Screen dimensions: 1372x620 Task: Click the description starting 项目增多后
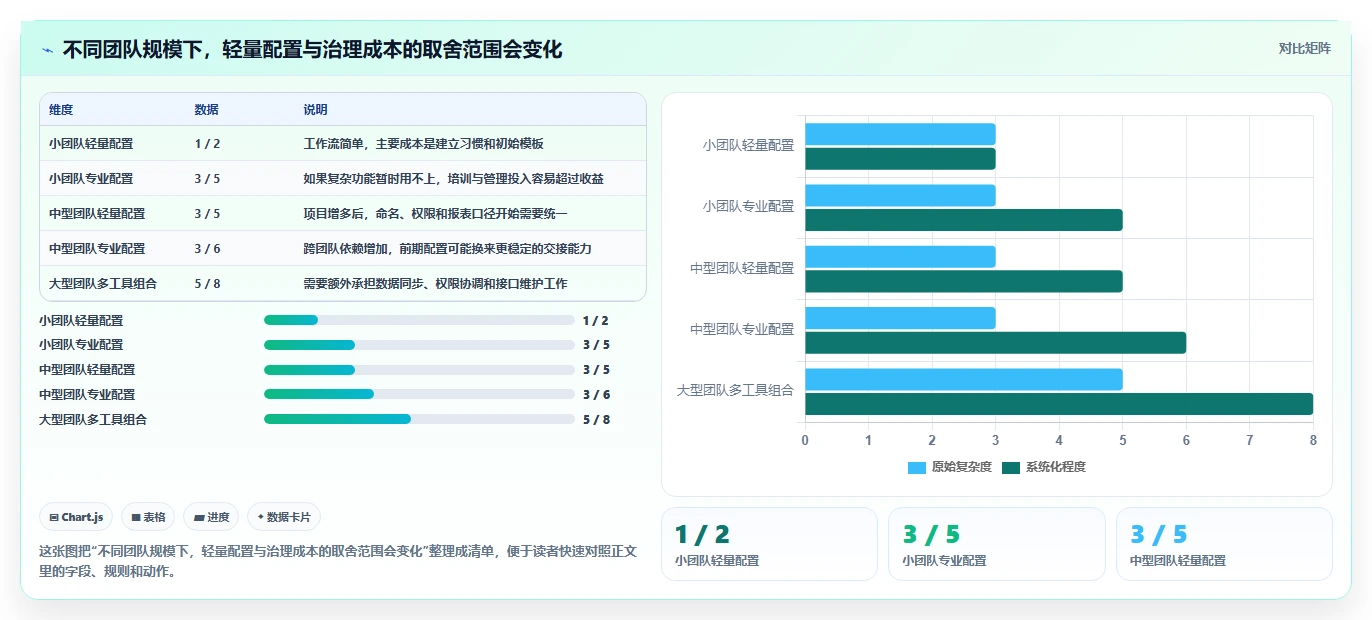[x=435, y=214]
